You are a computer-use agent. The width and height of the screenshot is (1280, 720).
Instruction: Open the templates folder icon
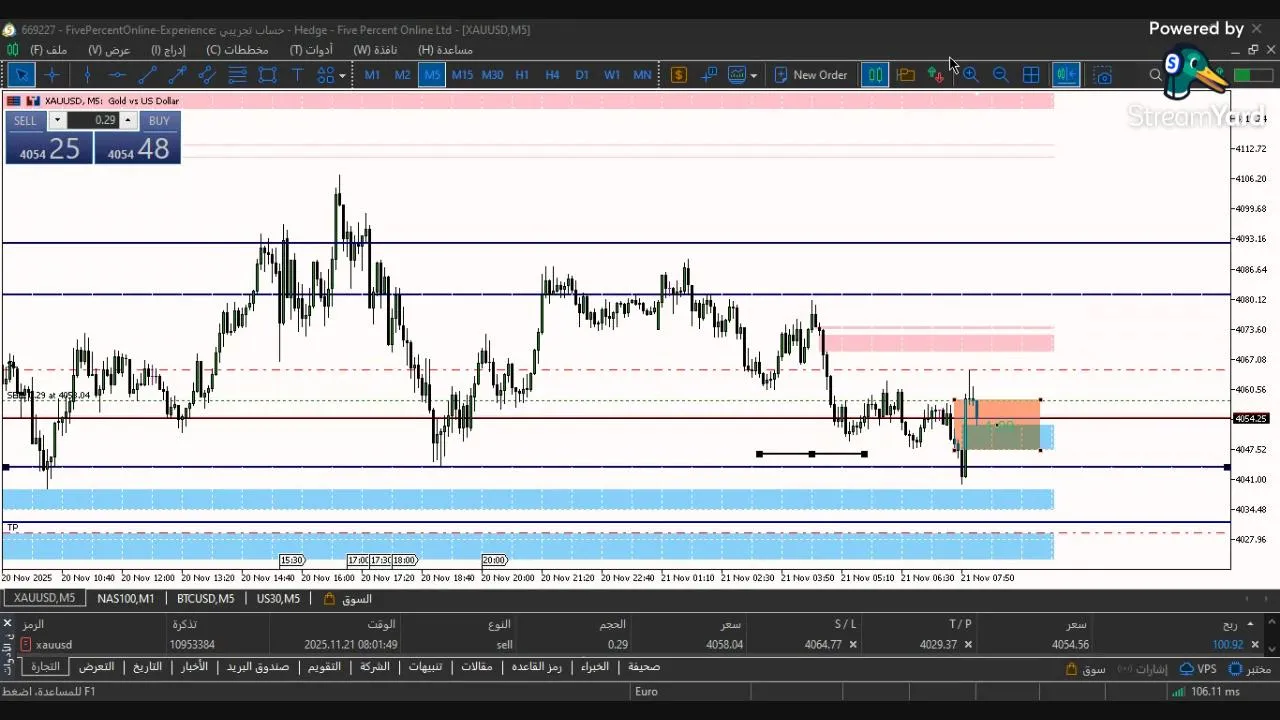pyautogui.click(x=906, y=75)
